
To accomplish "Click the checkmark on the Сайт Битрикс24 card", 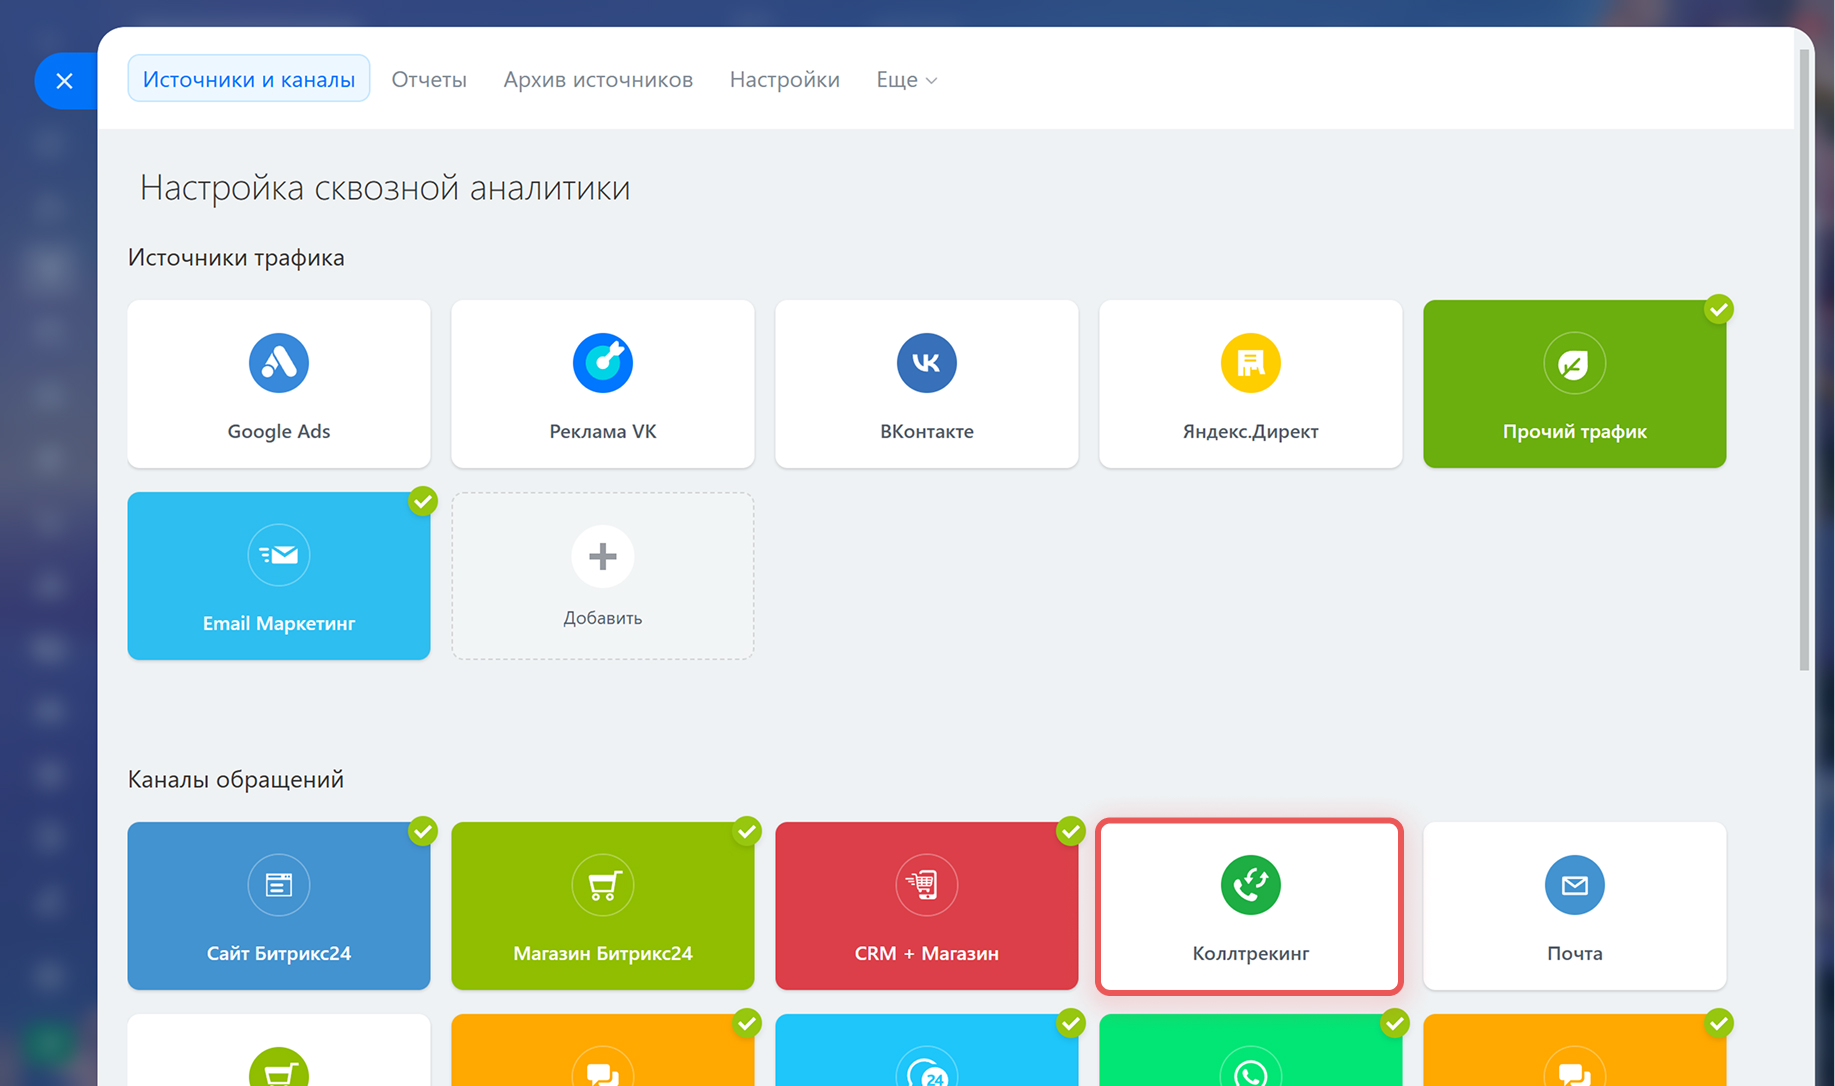I will [423, 831].
